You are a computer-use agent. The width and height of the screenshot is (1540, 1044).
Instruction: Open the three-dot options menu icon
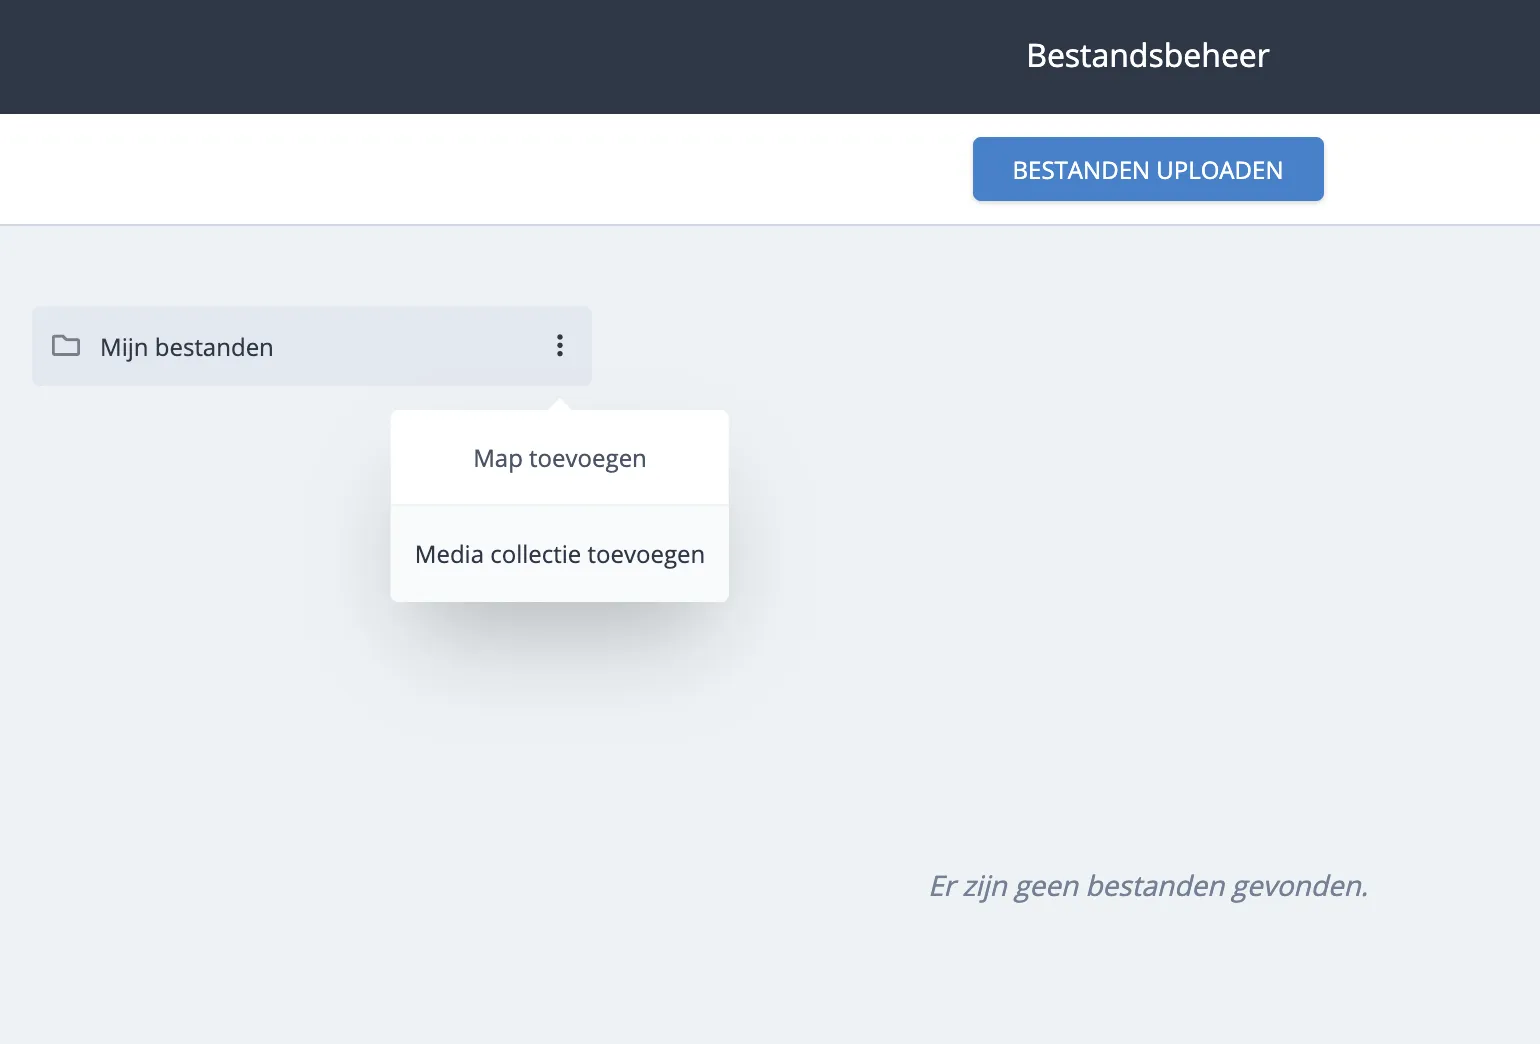(560, 346)
